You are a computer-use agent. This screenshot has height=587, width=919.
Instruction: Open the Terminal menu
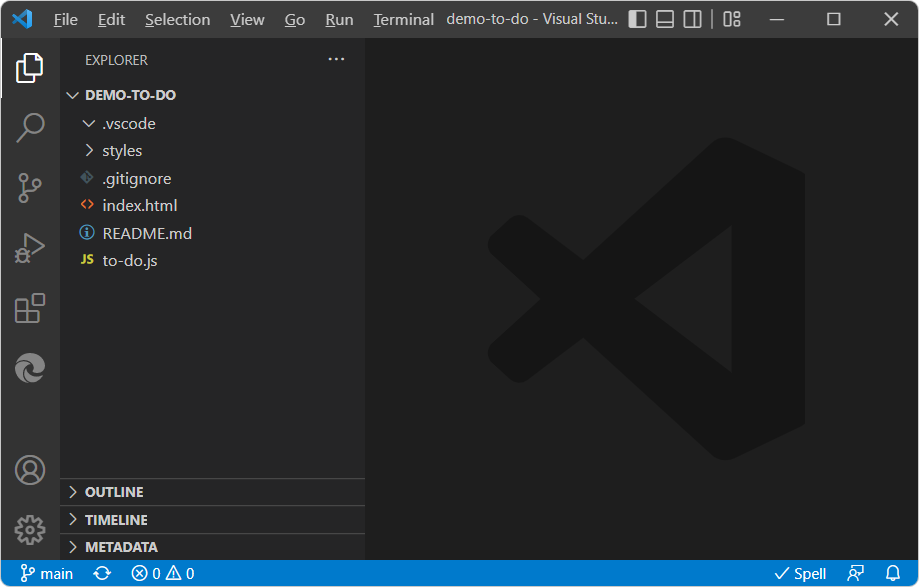point(403,20)
